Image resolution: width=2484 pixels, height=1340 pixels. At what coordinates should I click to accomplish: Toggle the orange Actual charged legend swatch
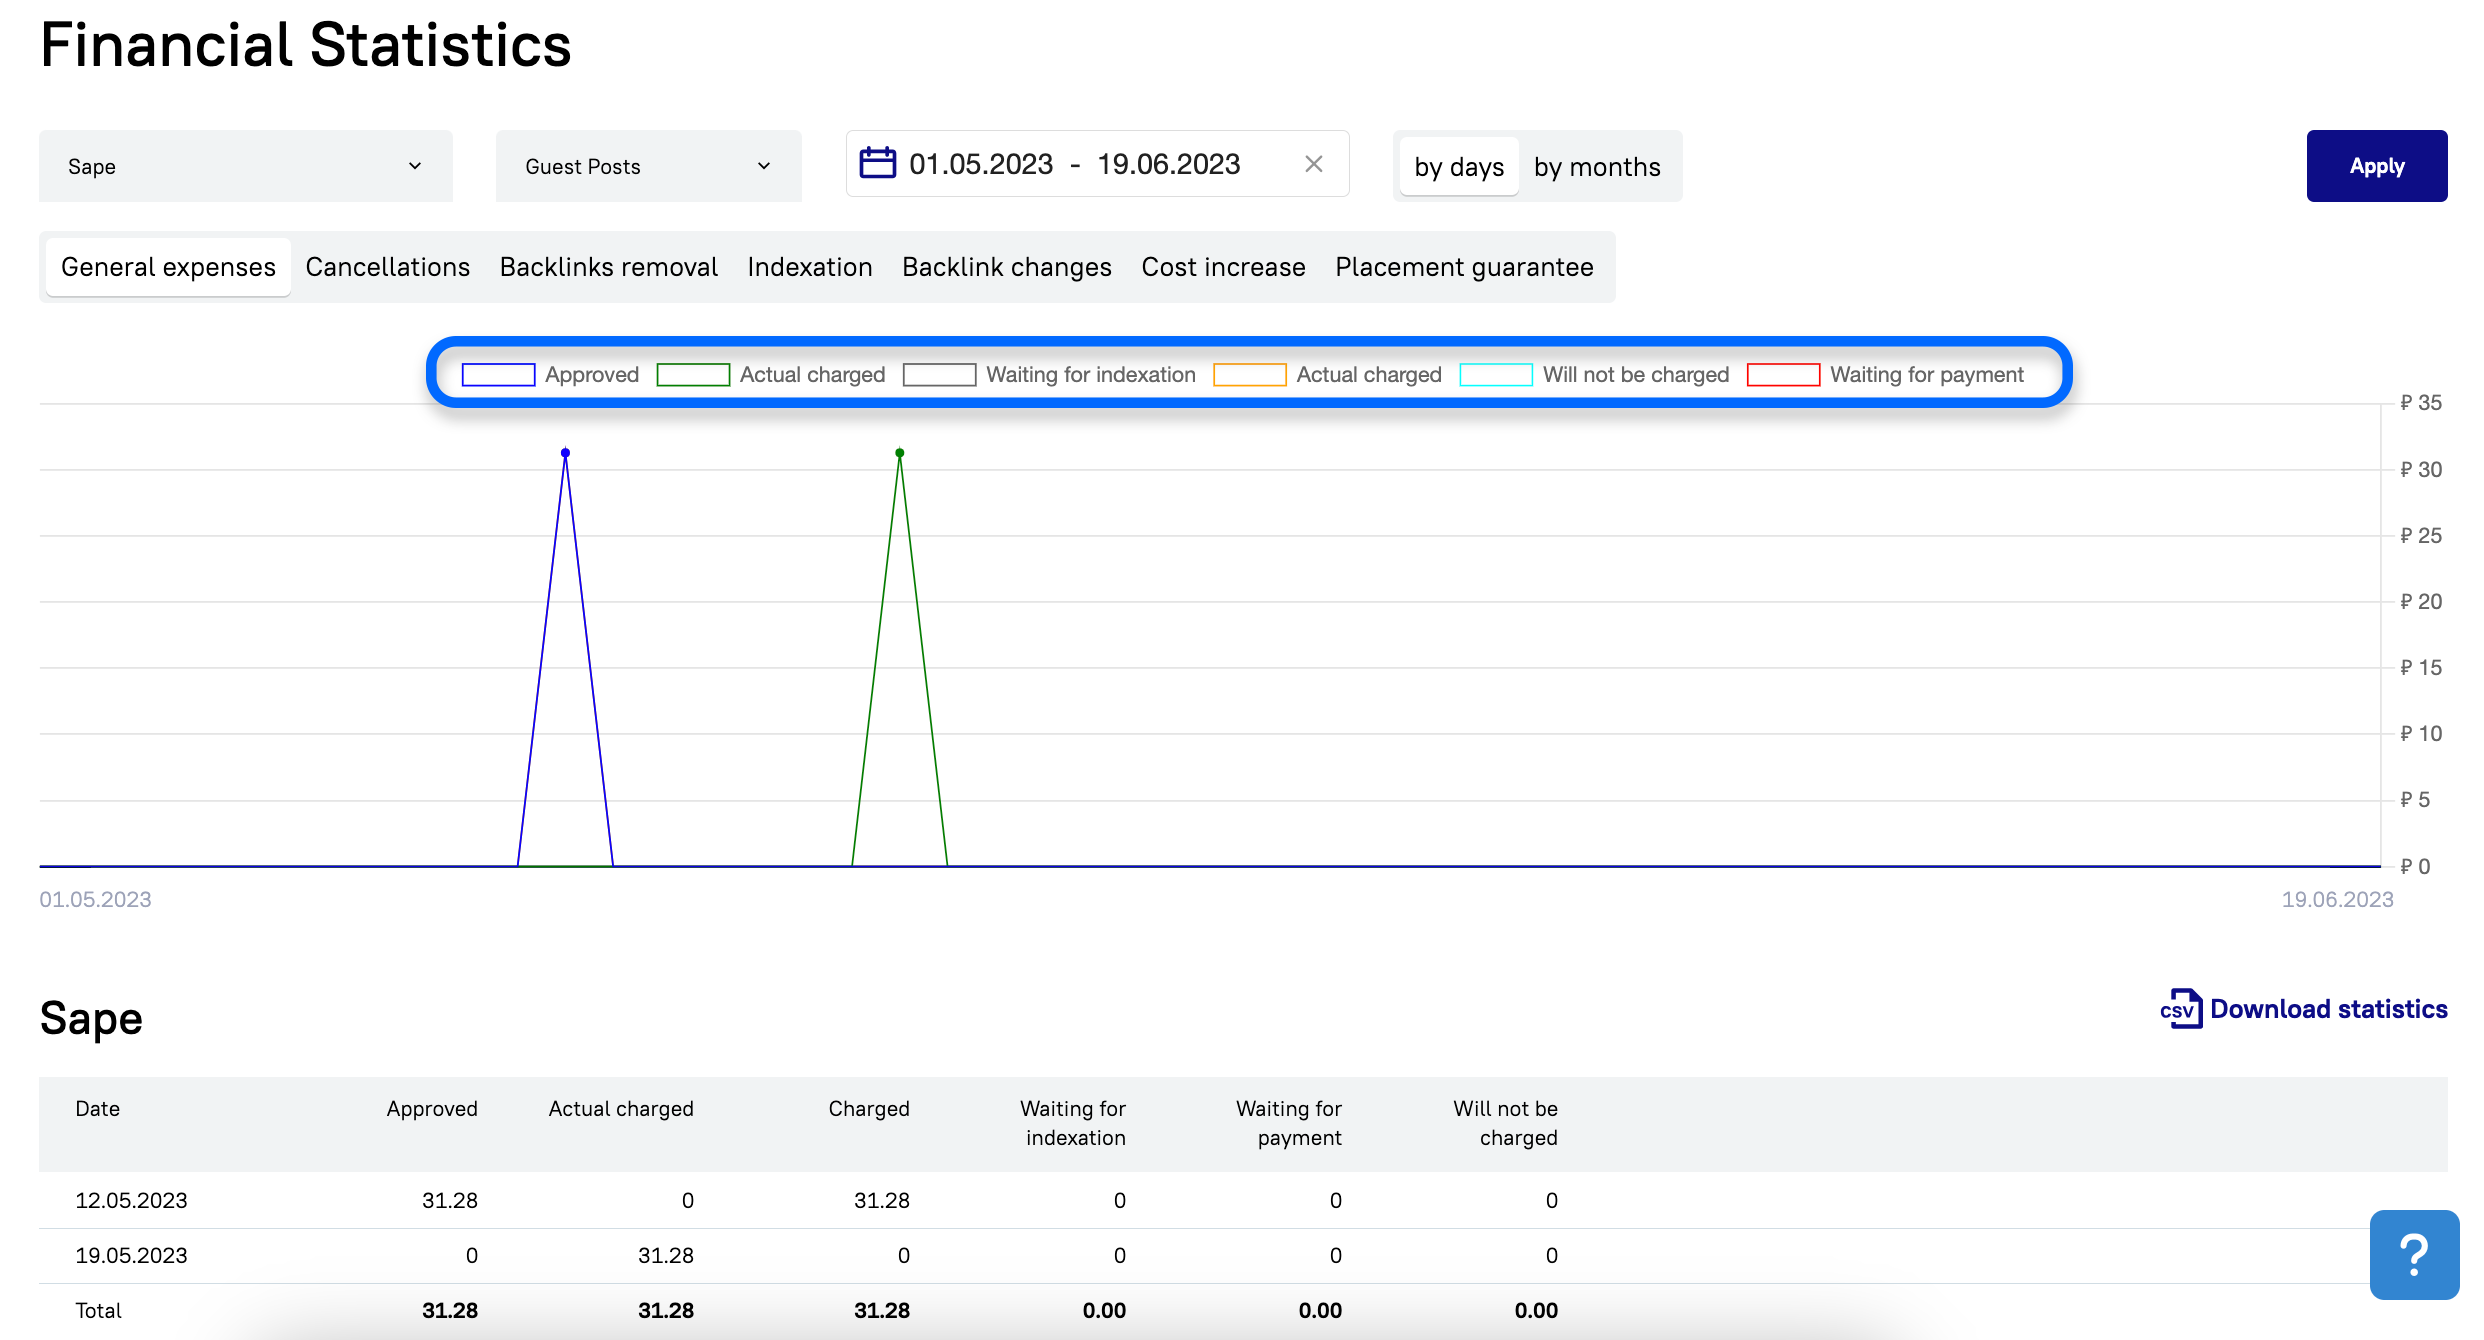(1250, 375)
